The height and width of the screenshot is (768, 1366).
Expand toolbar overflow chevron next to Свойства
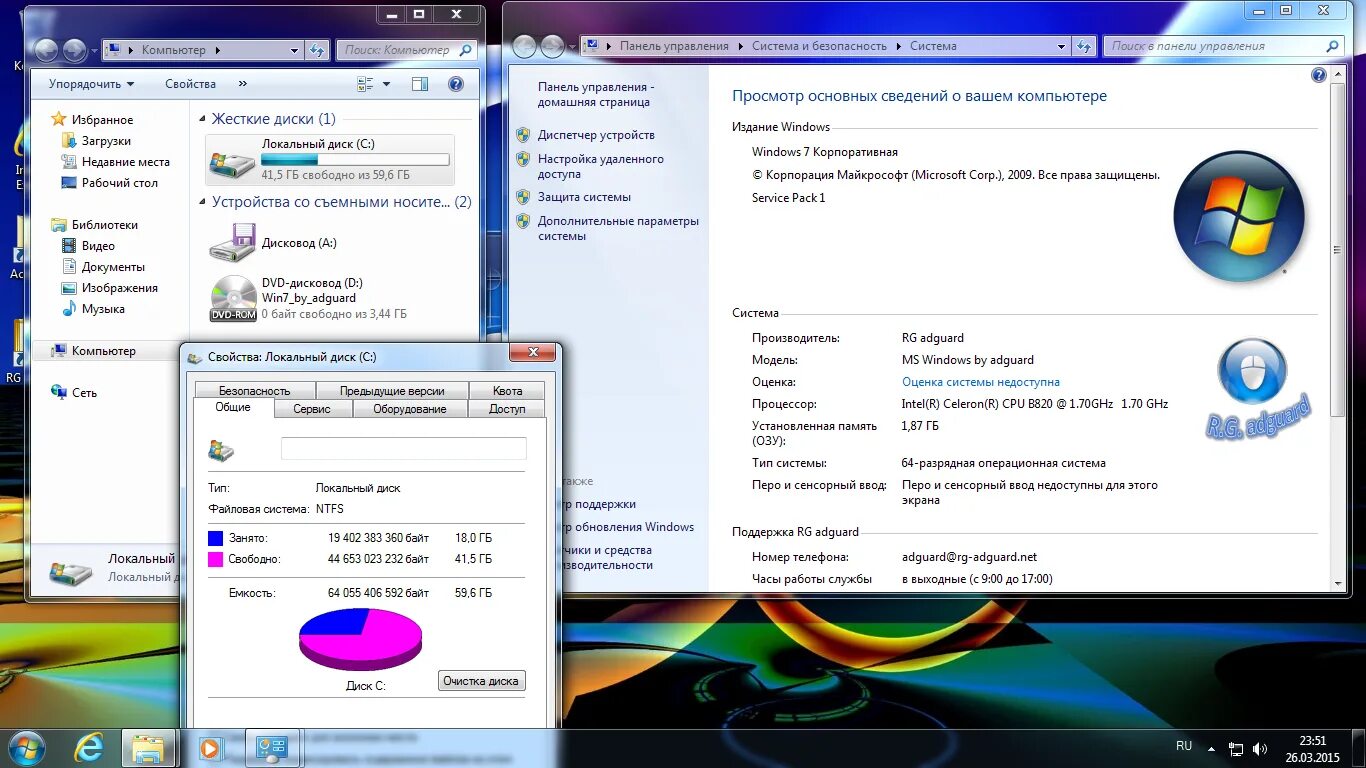tap(243, 84)
